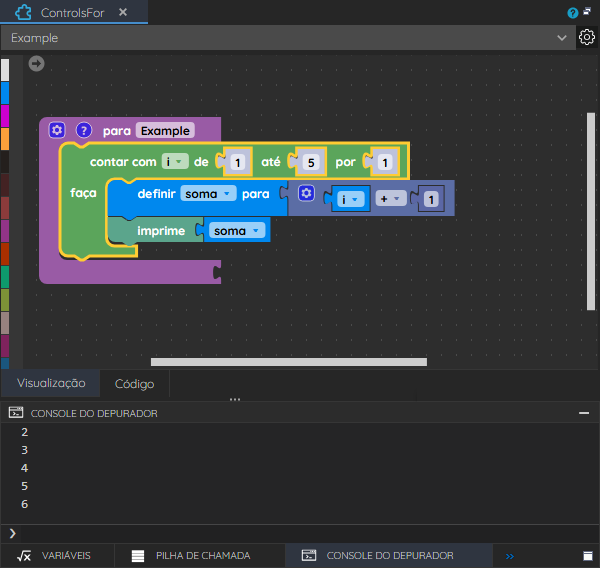Image resolution: width=600 pixels, height=568 pixels.
Task: Click the Example function name field
Action: tap(165, 131)
